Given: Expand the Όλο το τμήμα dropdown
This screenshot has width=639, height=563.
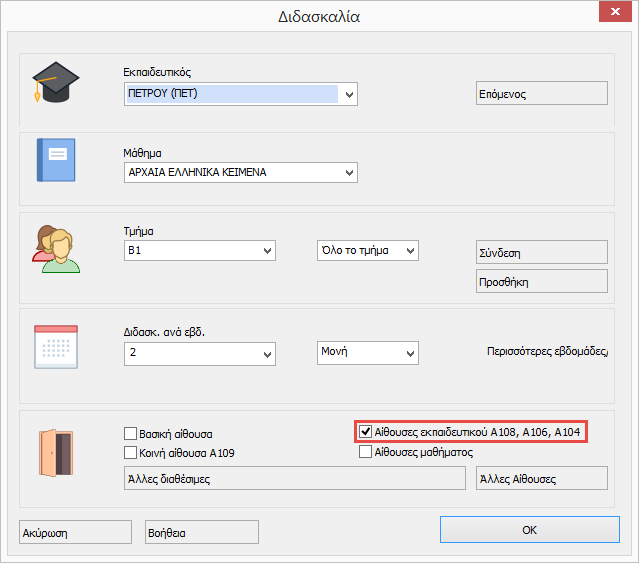Looking at the screenshot, I should pos(410,250).
